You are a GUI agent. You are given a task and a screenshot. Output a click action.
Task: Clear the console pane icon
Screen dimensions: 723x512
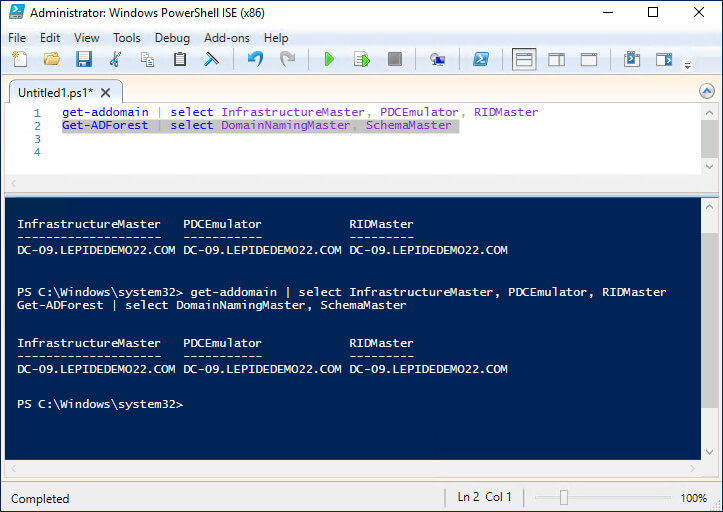(x=212, y=59)
